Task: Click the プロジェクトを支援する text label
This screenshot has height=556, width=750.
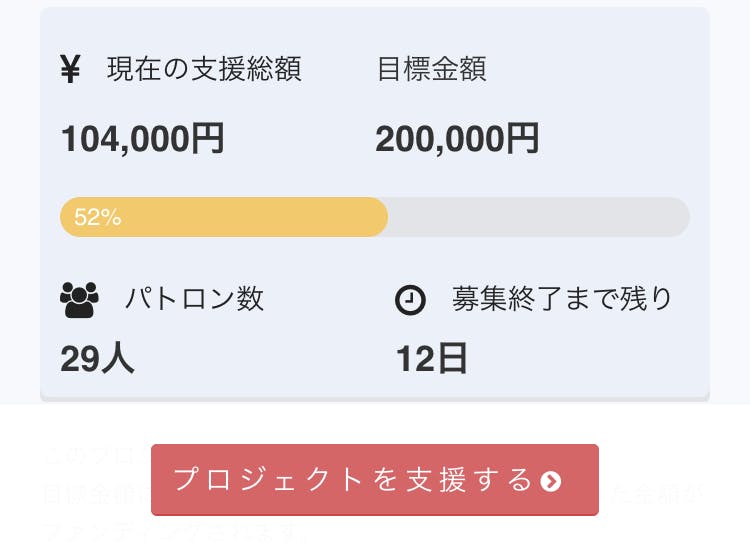Action: pyautogui.click(x=353, y=480)
